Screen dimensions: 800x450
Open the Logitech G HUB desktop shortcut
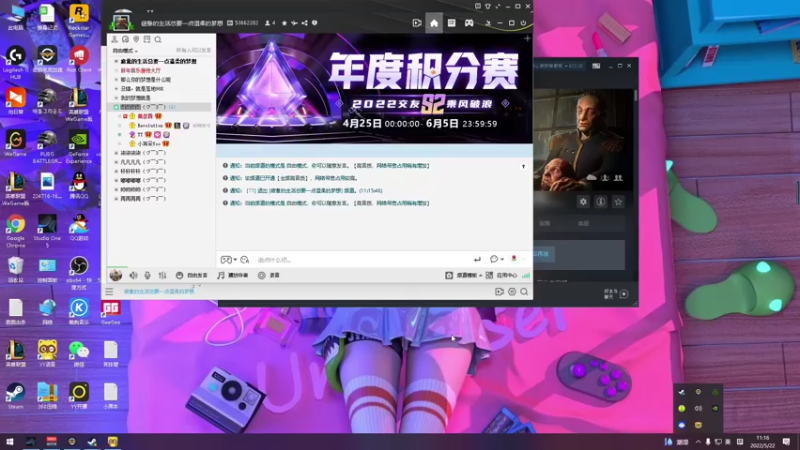(x=15, y=62)
